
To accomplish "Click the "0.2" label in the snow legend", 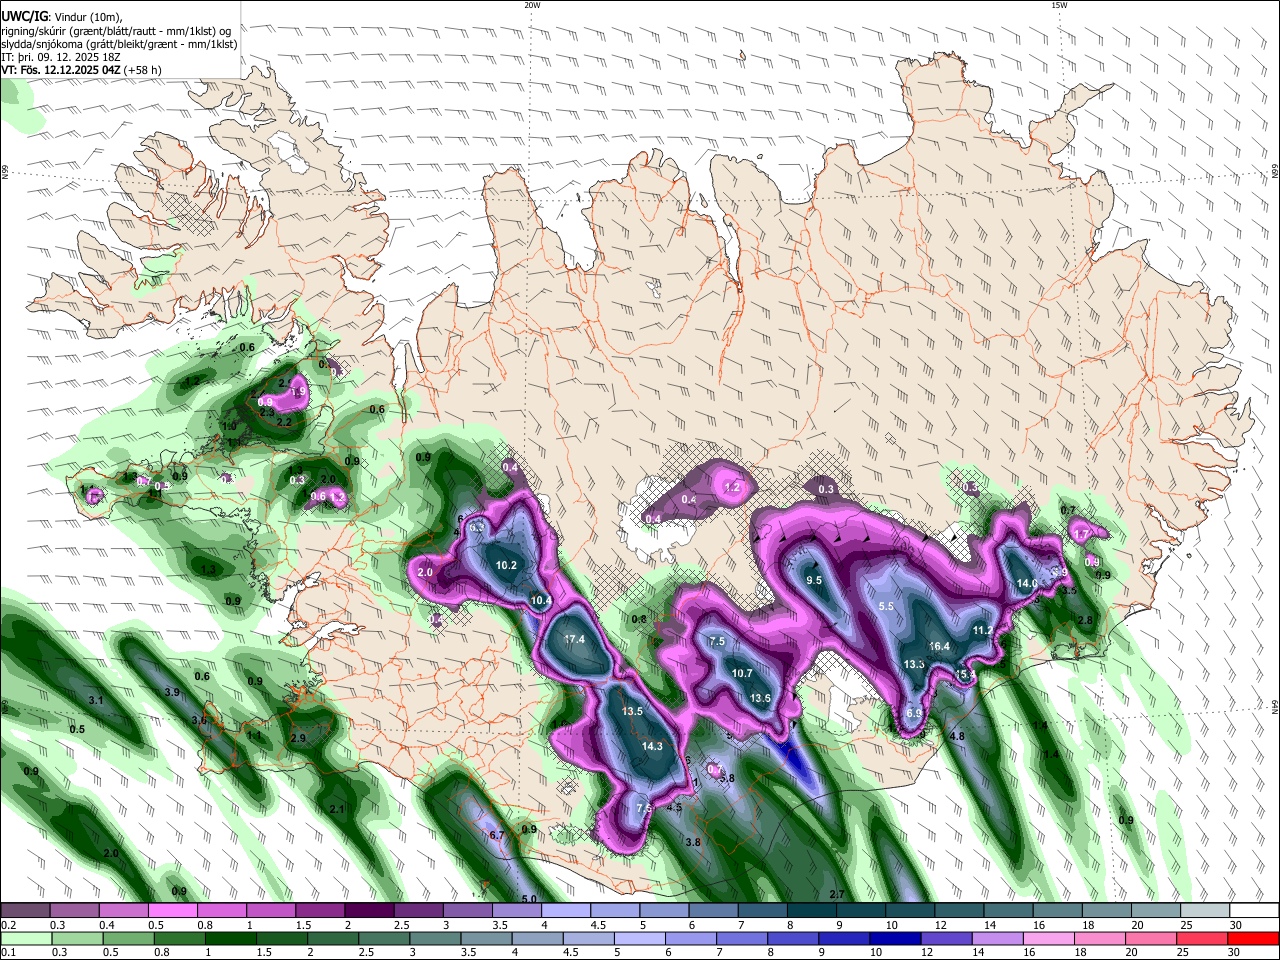I will (x=8, y=925).
